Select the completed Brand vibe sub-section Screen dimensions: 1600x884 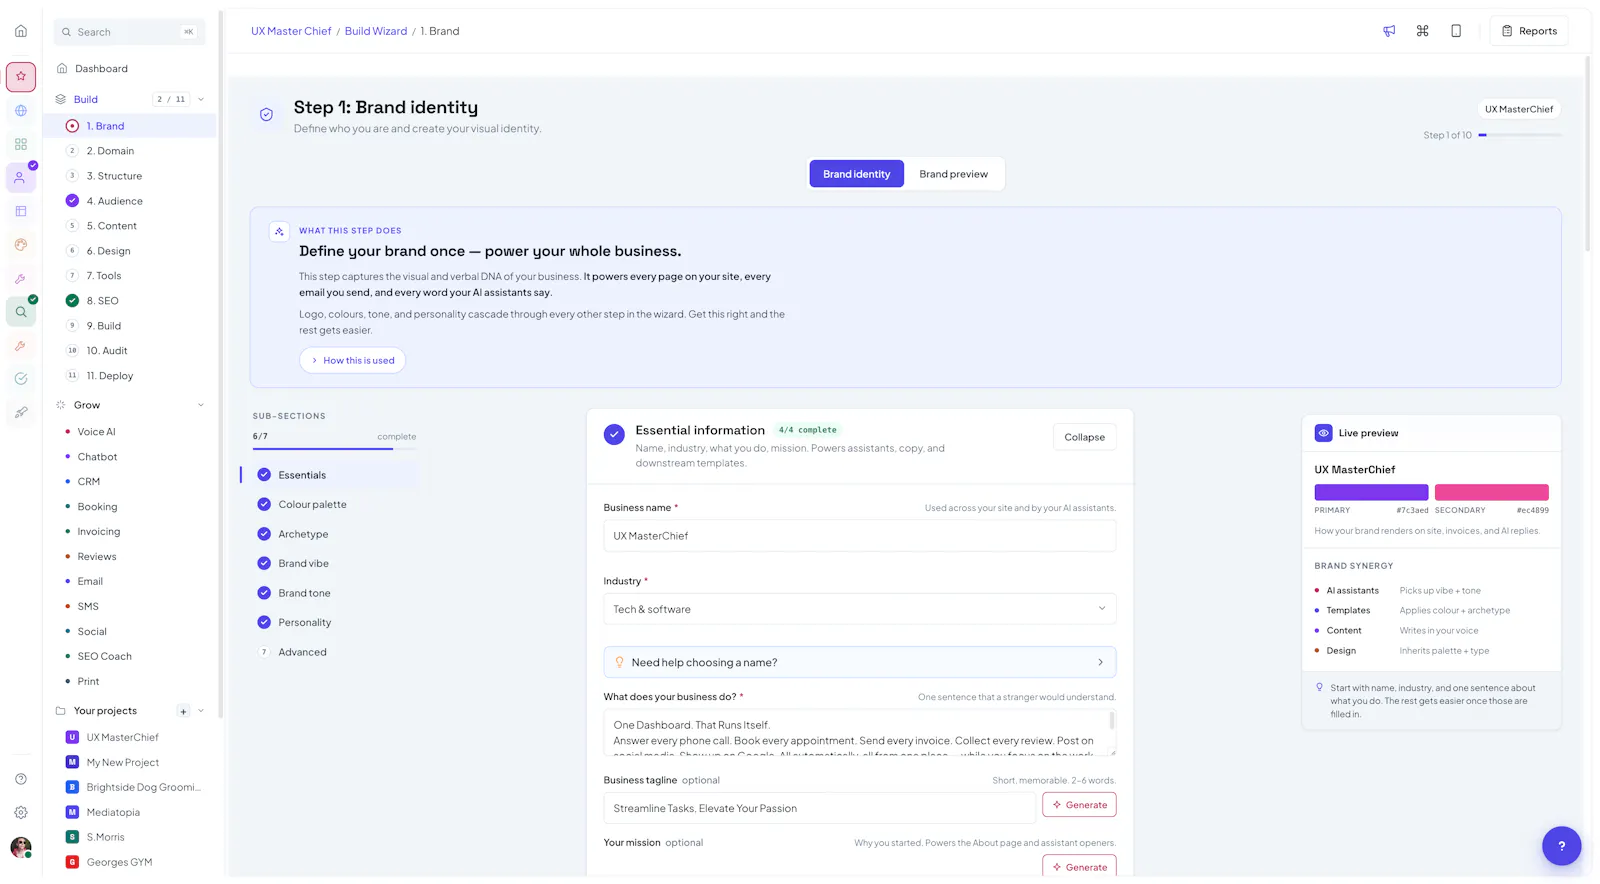[330, 563]
